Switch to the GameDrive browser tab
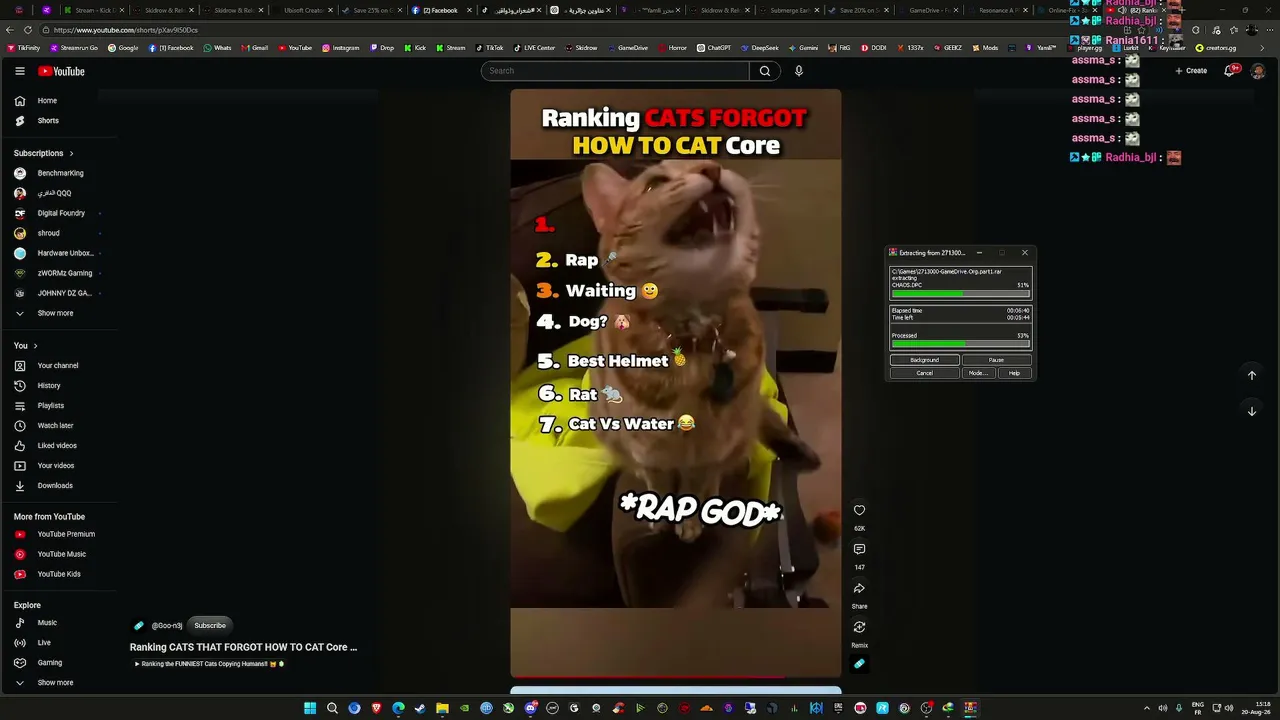The image size is (1280, 720). pyautogui.click(x=928, y=10)
